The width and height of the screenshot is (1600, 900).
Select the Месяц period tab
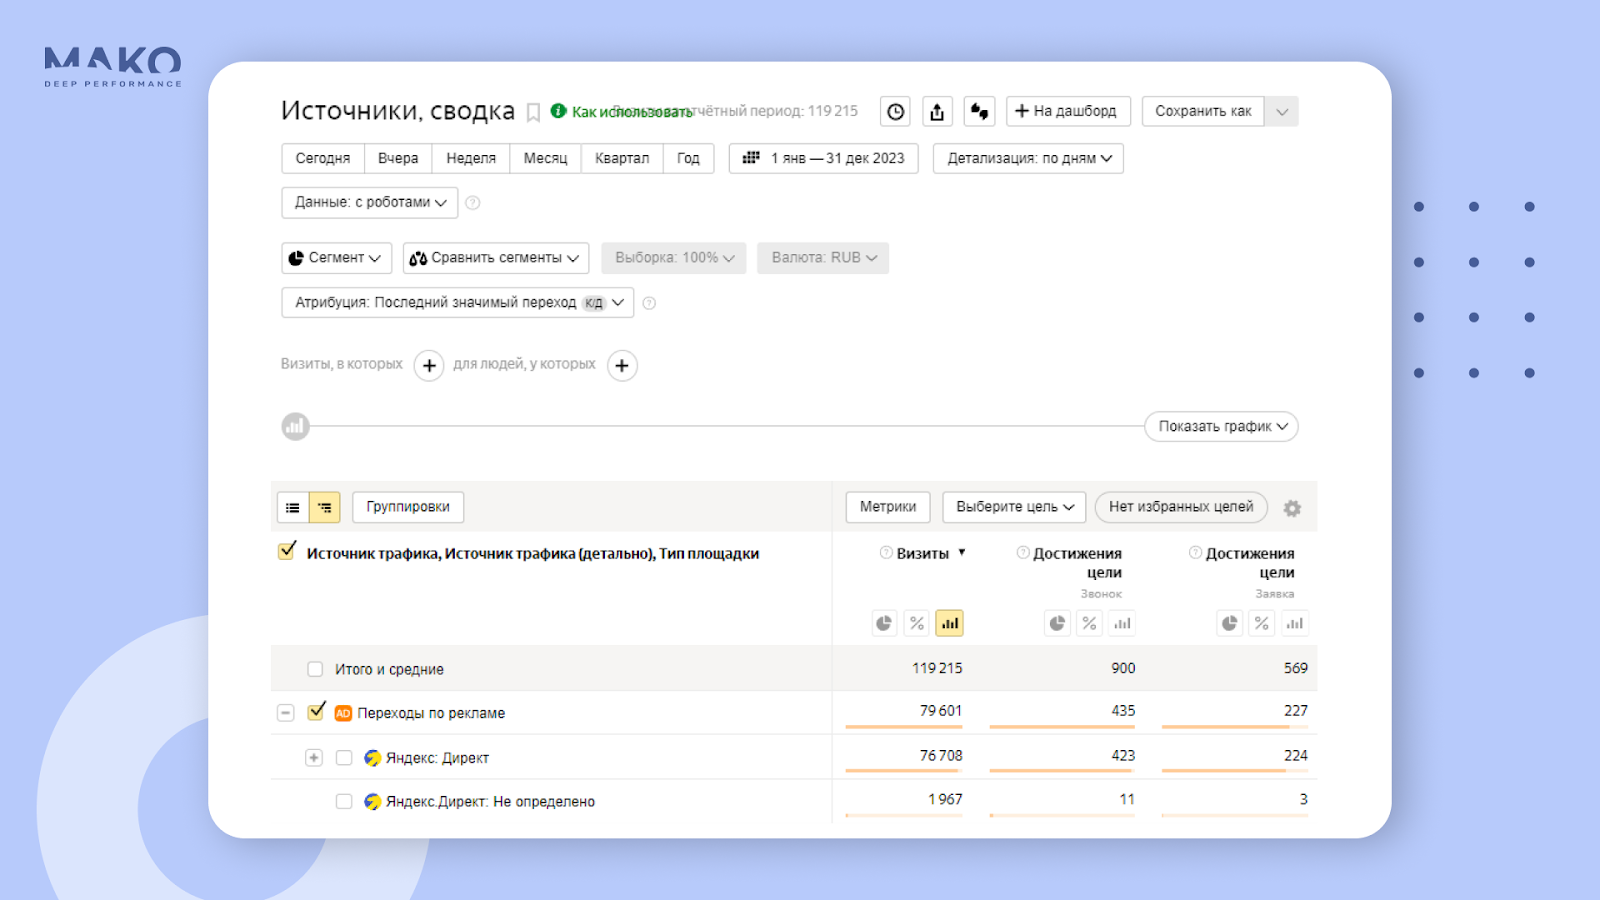pos(545,159)
